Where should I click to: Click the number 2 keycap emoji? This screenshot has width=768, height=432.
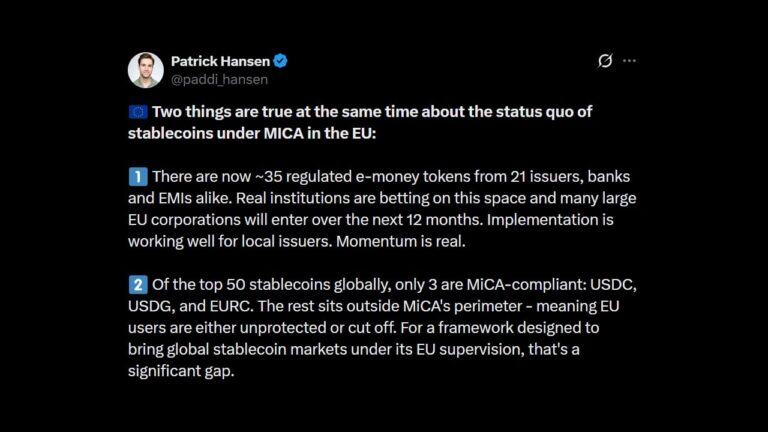(x=138, y=285)
